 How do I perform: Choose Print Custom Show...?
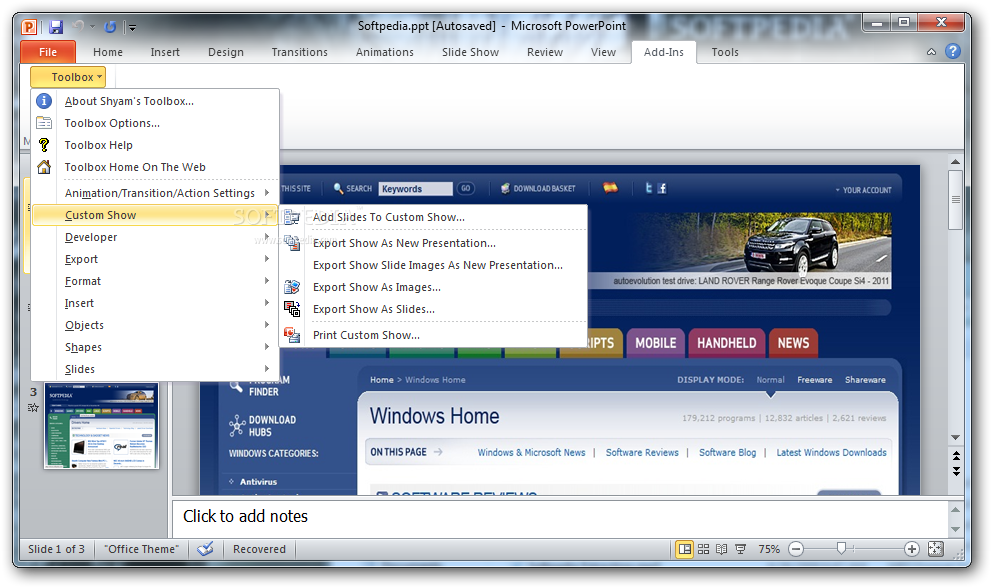coord(434,335)
